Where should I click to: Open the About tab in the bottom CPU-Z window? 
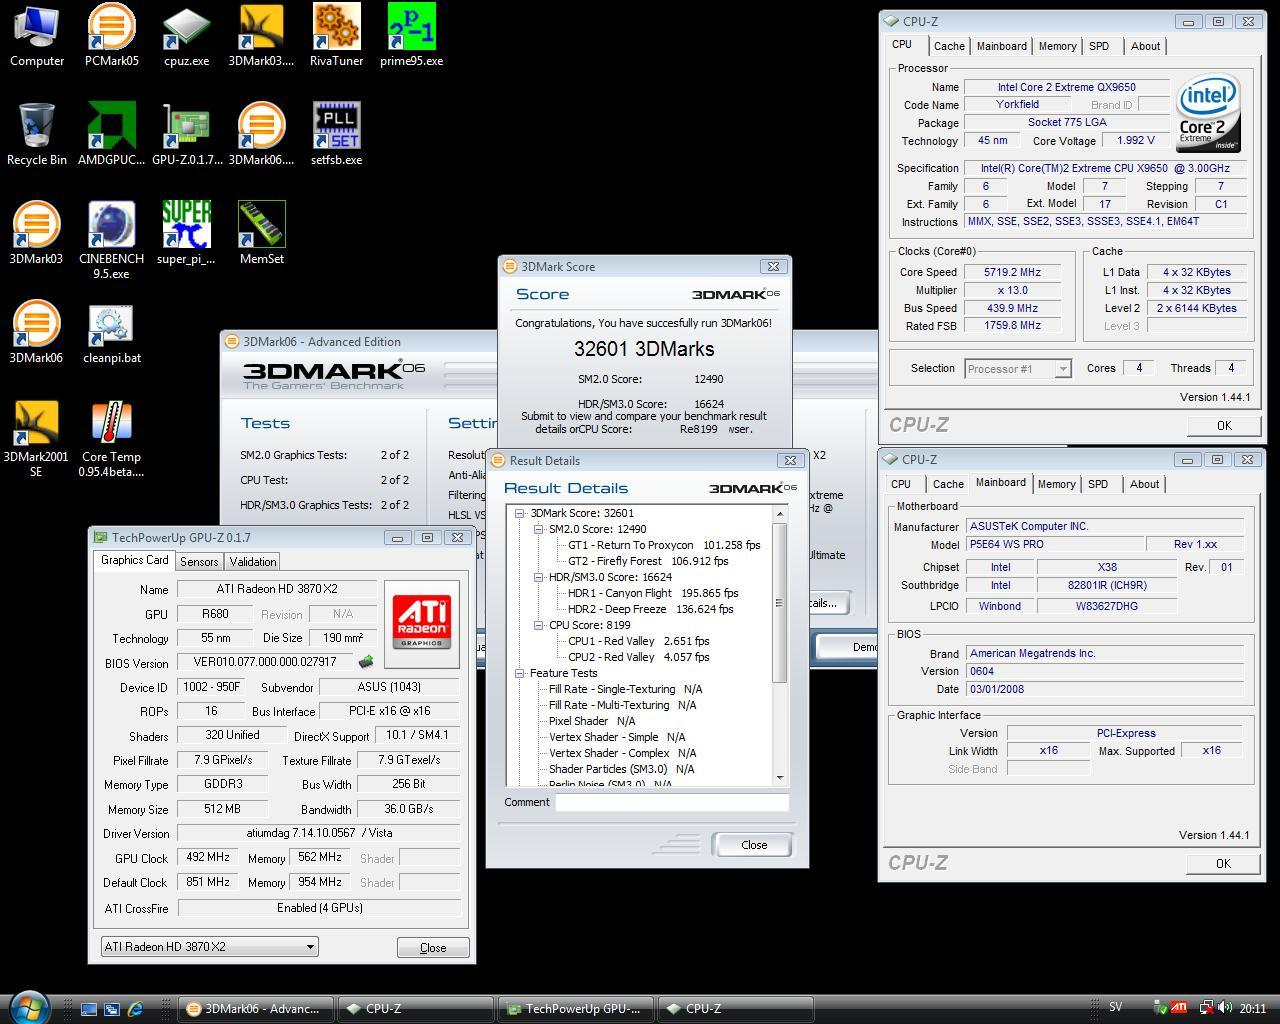click(x=1144, y=484)
